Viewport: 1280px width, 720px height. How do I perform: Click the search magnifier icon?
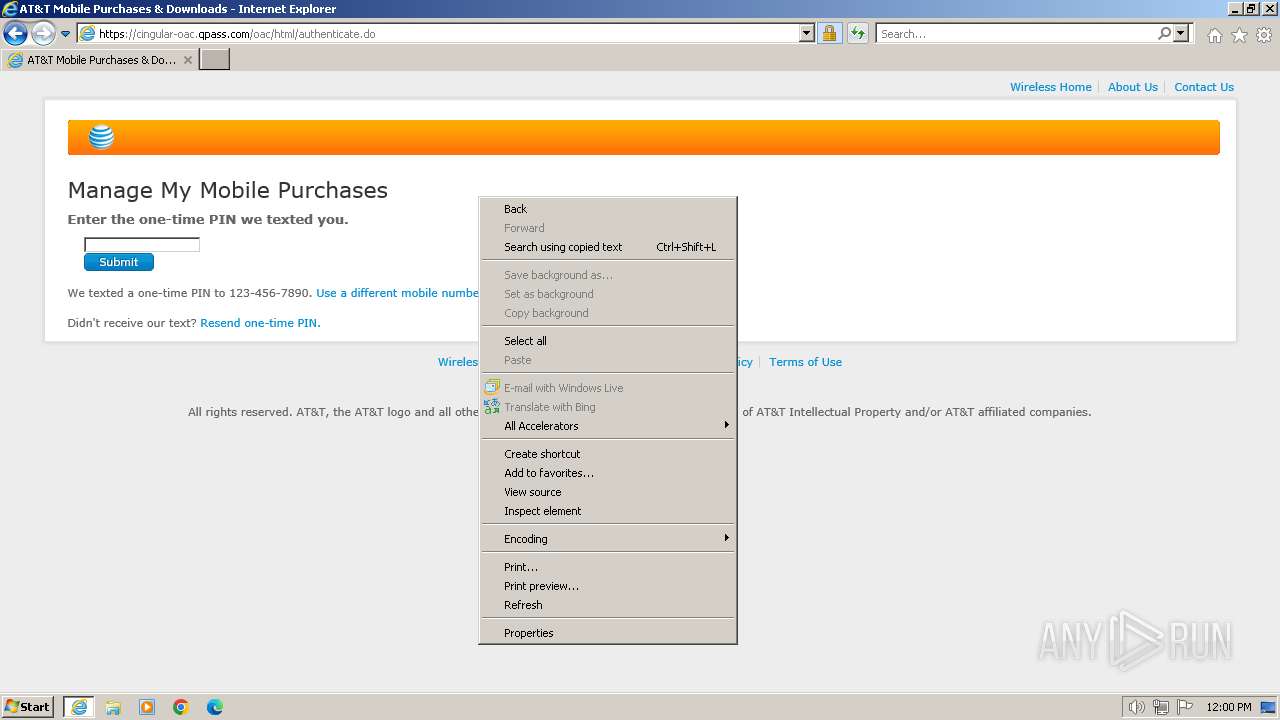1164,34
